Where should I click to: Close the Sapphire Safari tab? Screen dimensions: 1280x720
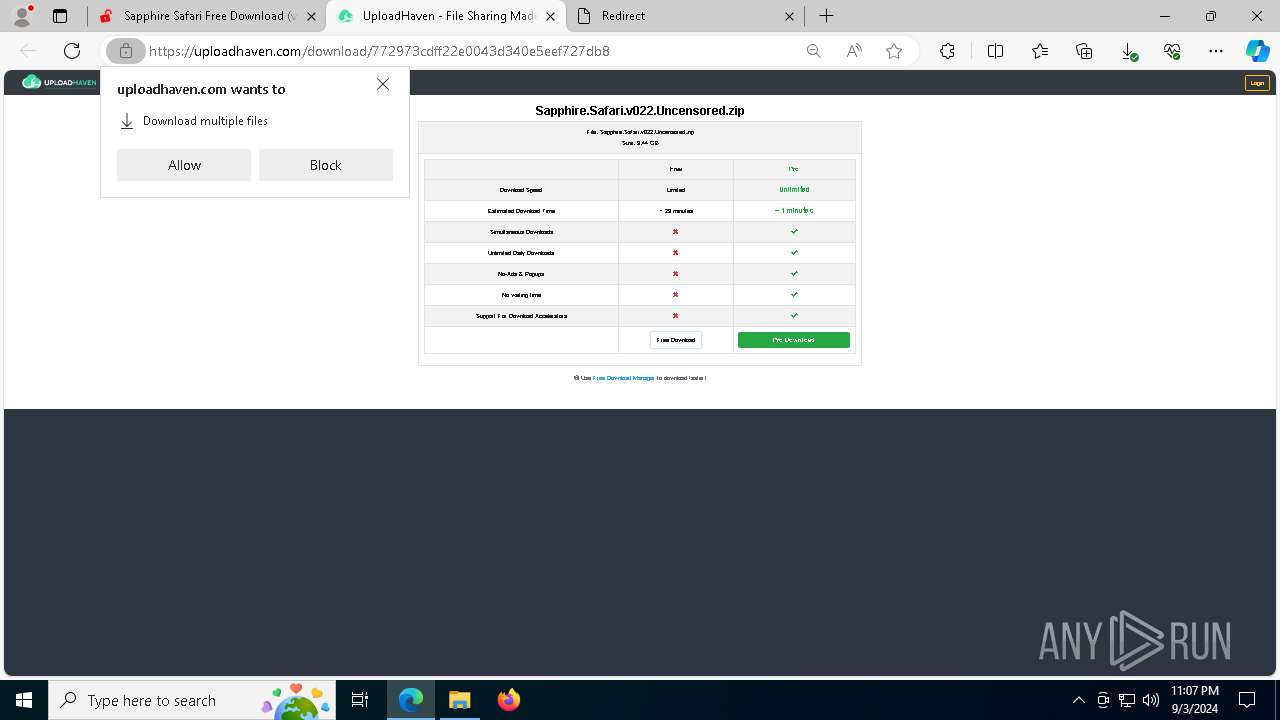[x=312, y=16]
